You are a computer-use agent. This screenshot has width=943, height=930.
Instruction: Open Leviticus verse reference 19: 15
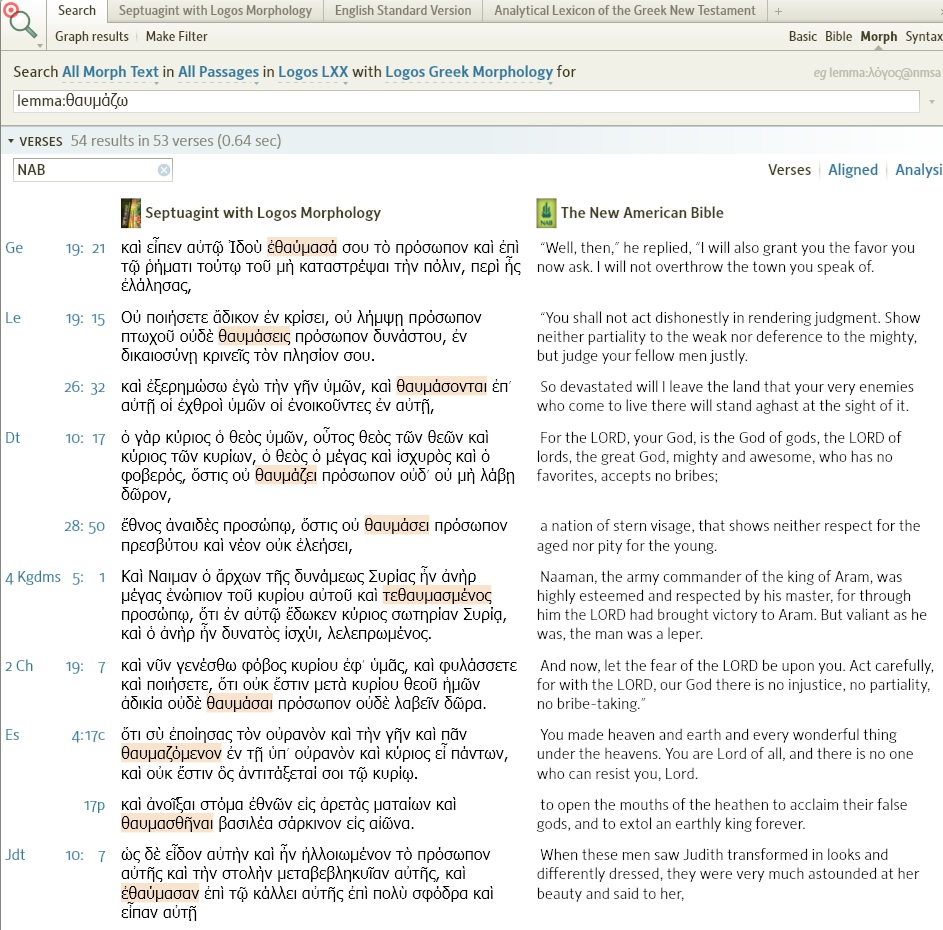[x=85, y=318]
